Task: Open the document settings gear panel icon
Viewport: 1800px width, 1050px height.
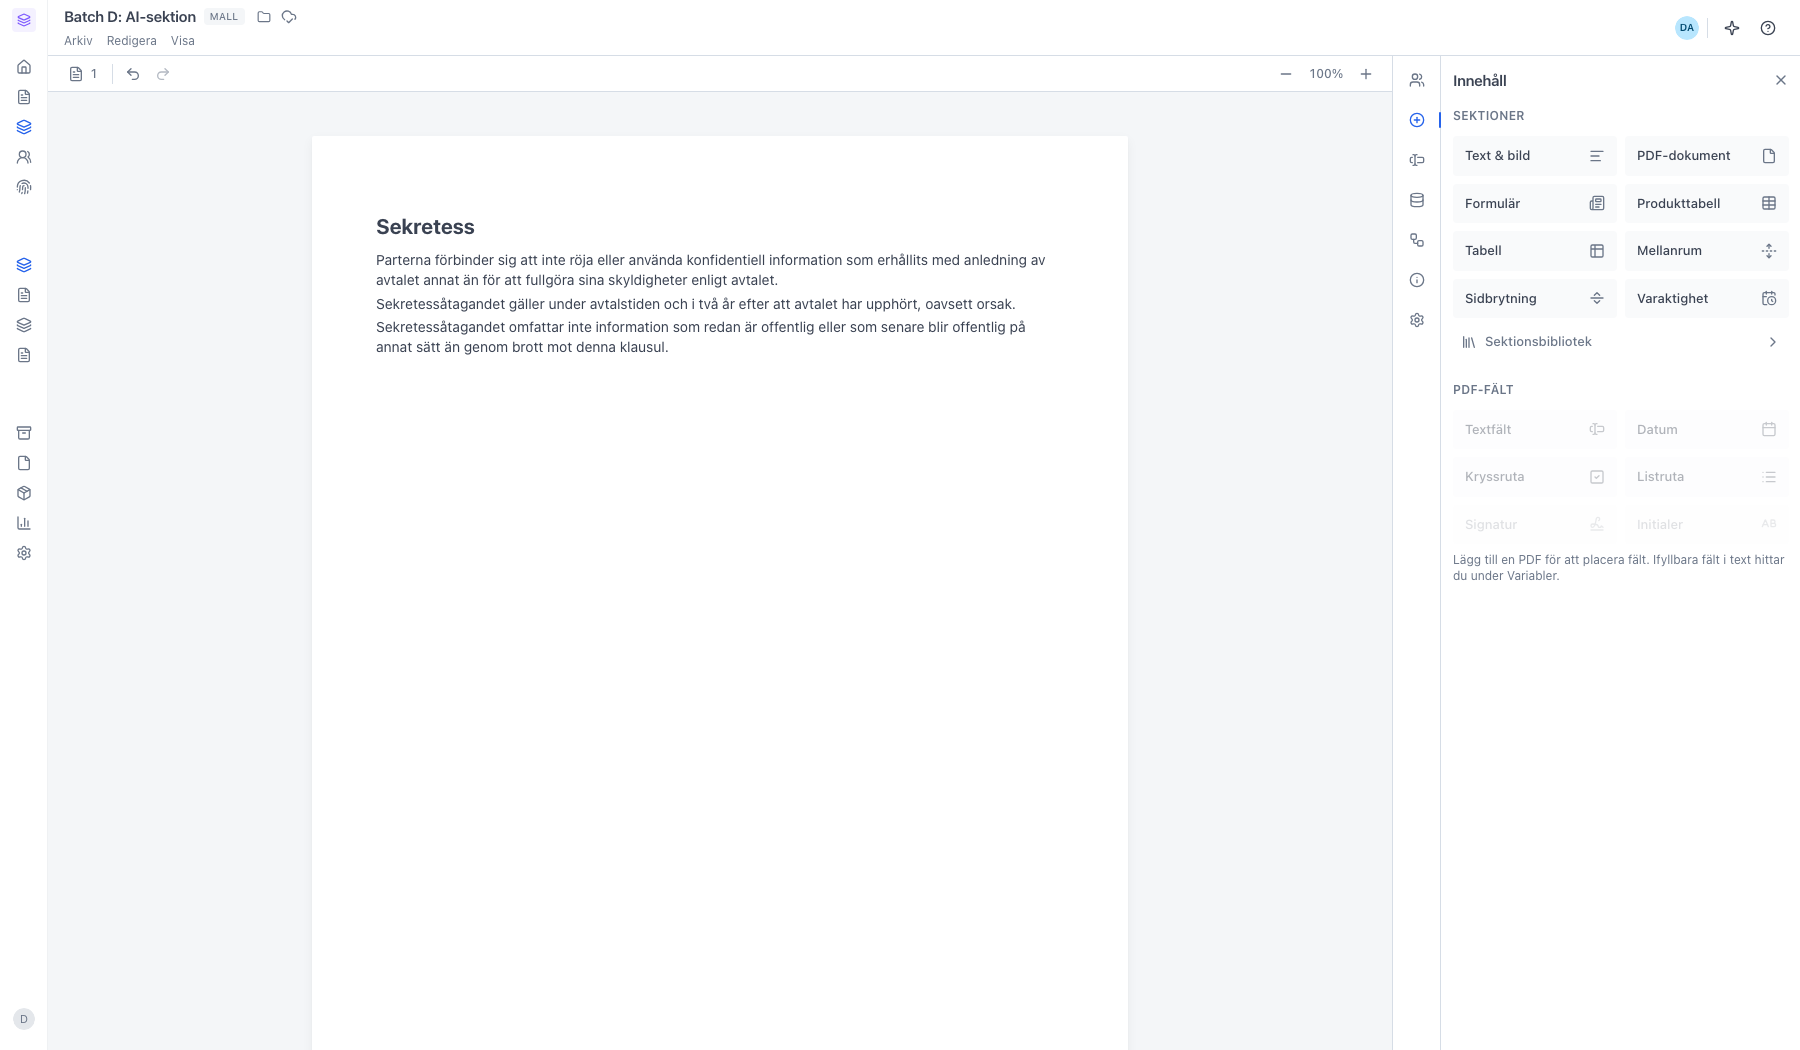Action: click(1417, 320)
